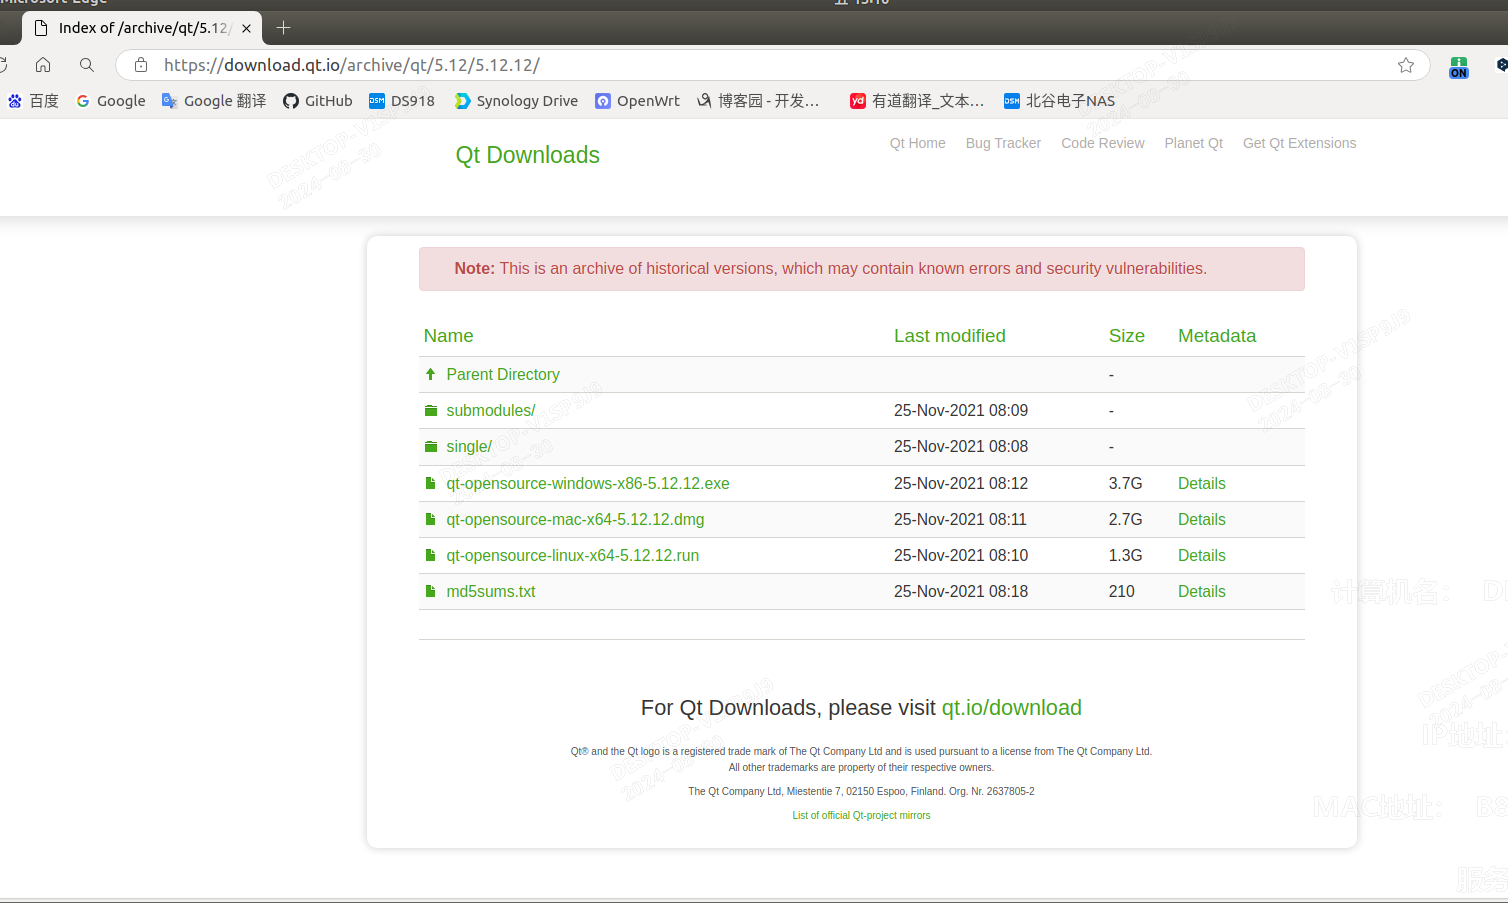Click the folder icon beside single/
The height and width of the screenshot is (903, 1508).
pyautogui.click(x=431, y=446)
